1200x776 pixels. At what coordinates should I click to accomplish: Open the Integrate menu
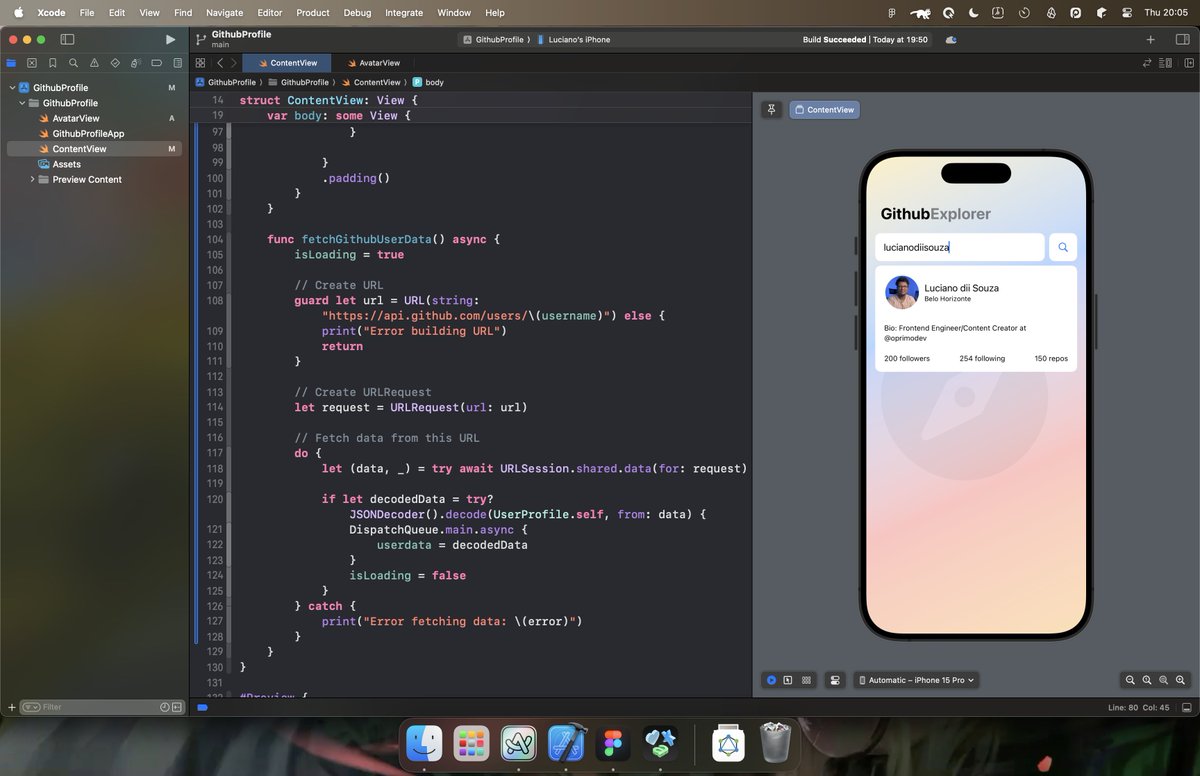point(404,13)
